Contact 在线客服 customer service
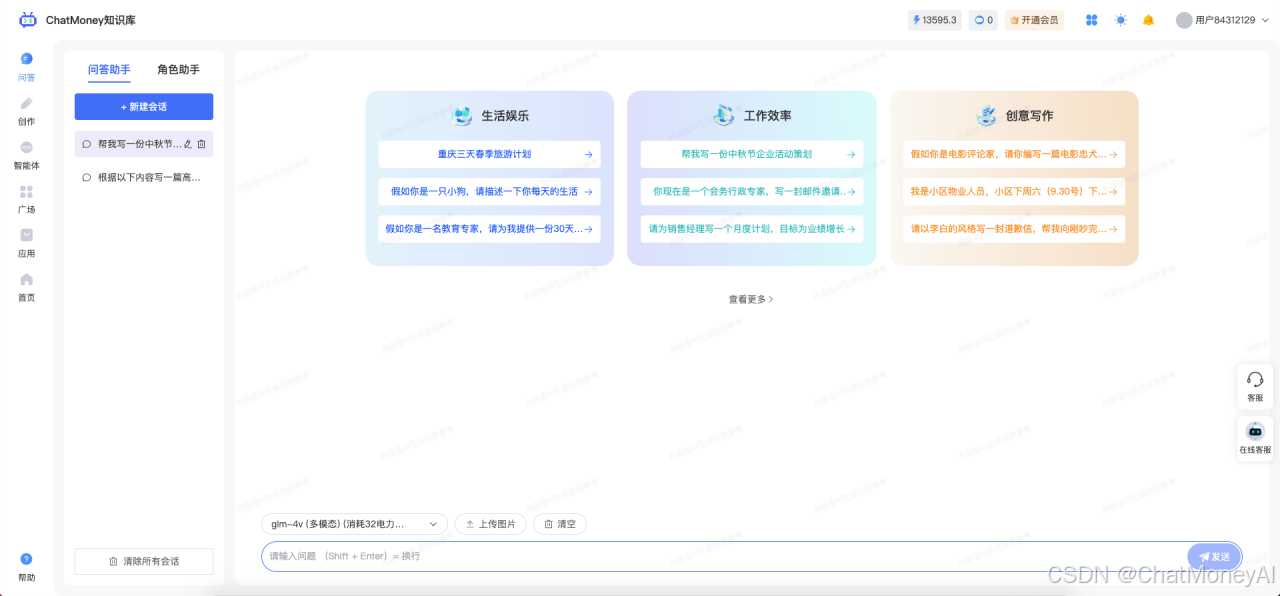This screenshot has width=1280, height=596. pos(1255,437)
